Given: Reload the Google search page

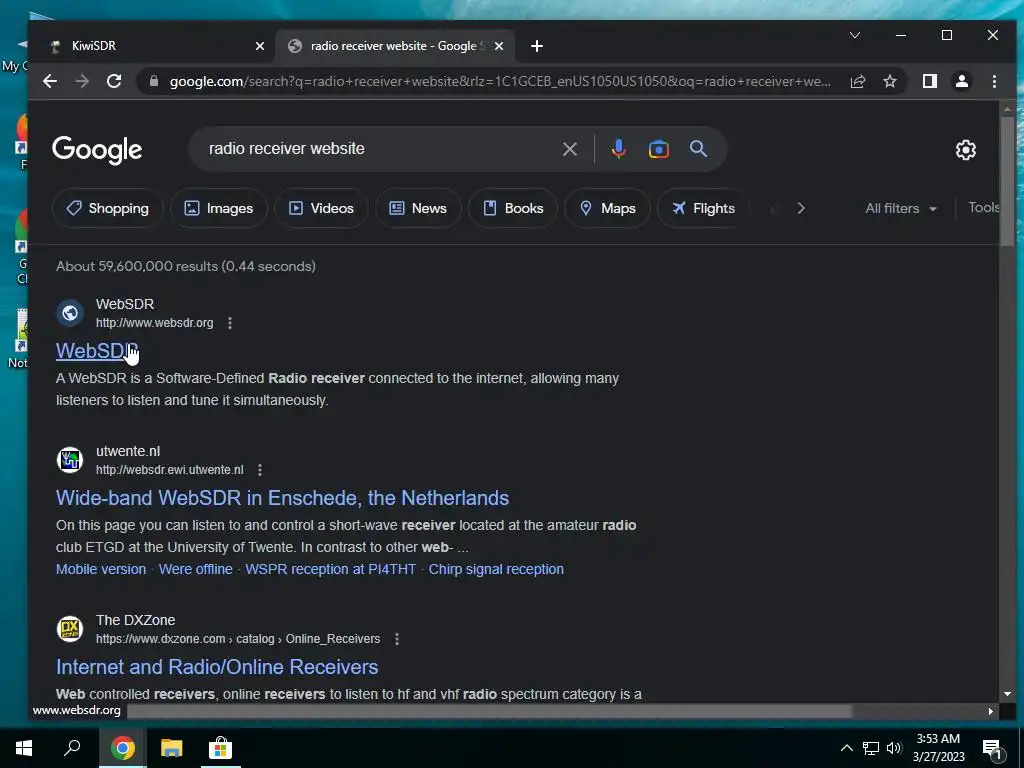Looking at the screenshot, I should 114,81.
